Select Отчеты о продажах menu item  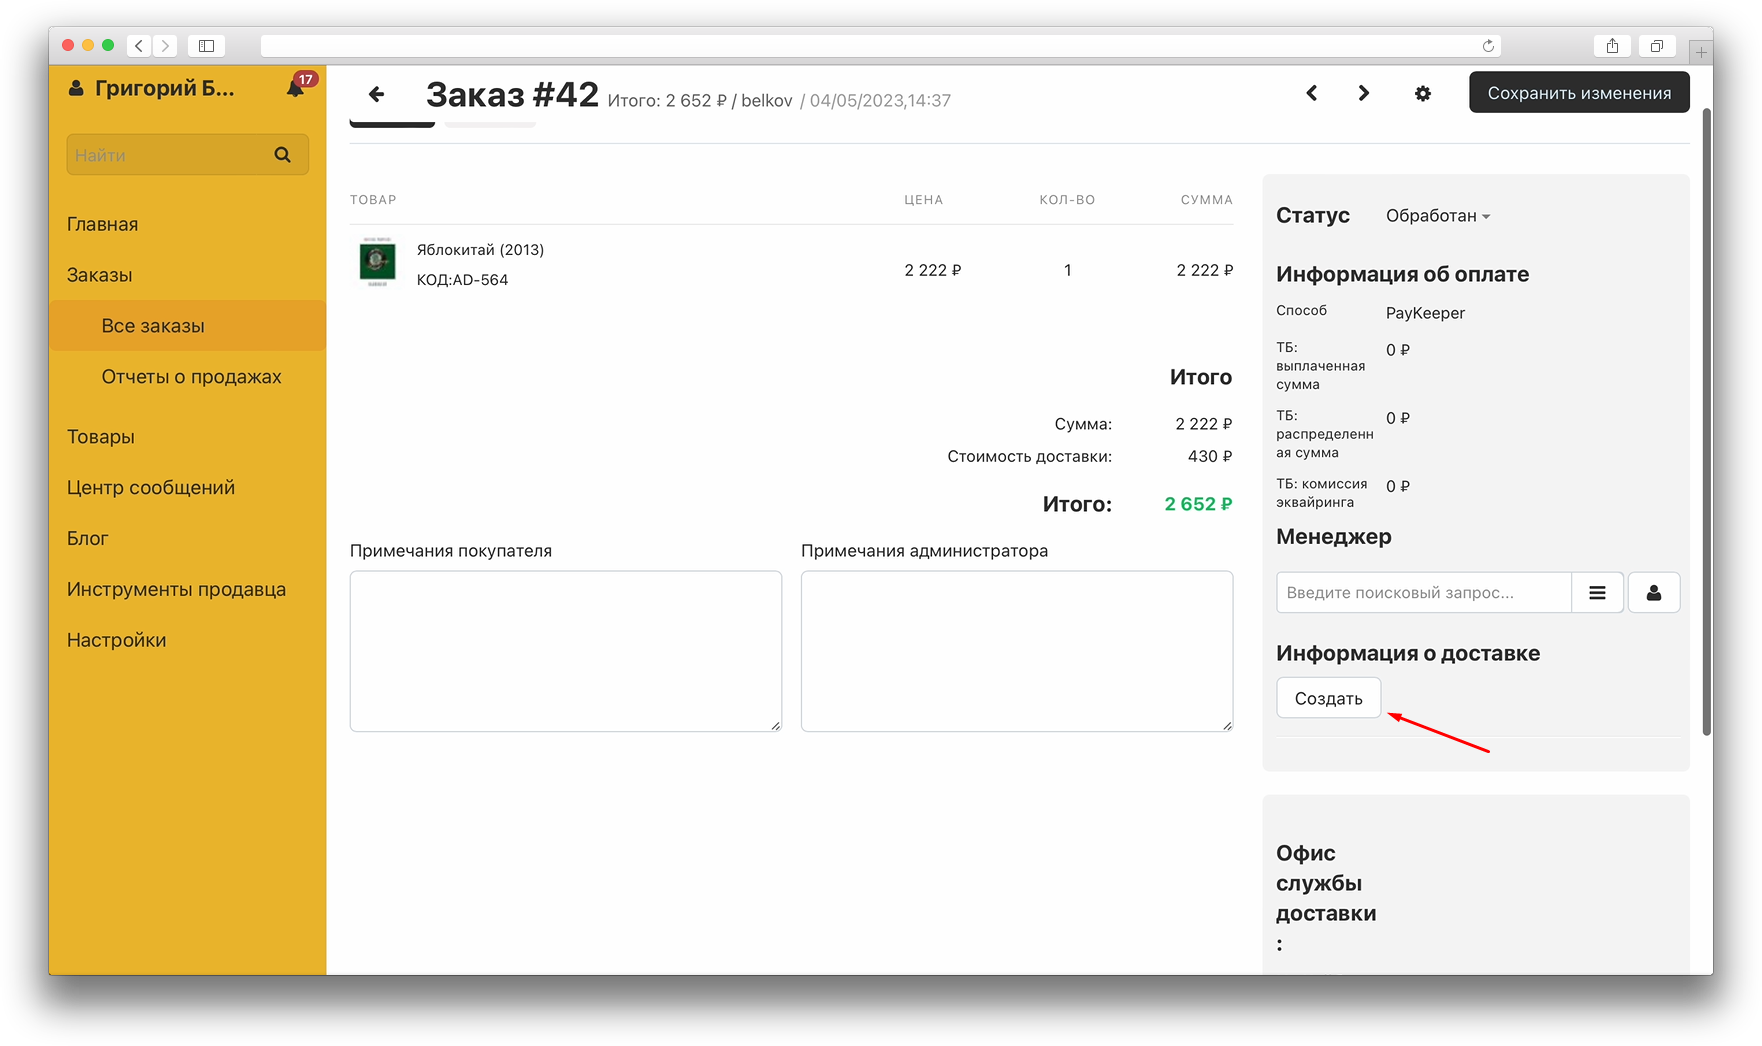(191, 377)
